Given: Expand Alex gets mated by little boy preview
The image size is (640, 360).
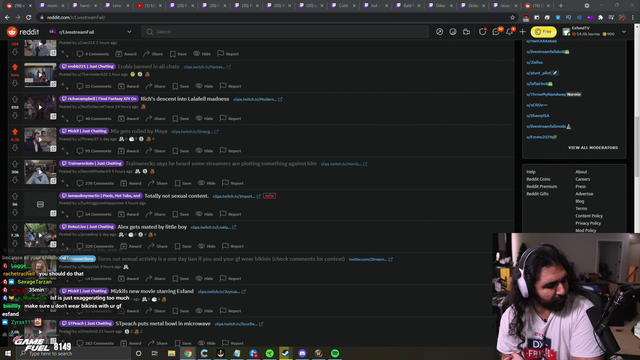Looking at the screenshot, I should 65,246.
